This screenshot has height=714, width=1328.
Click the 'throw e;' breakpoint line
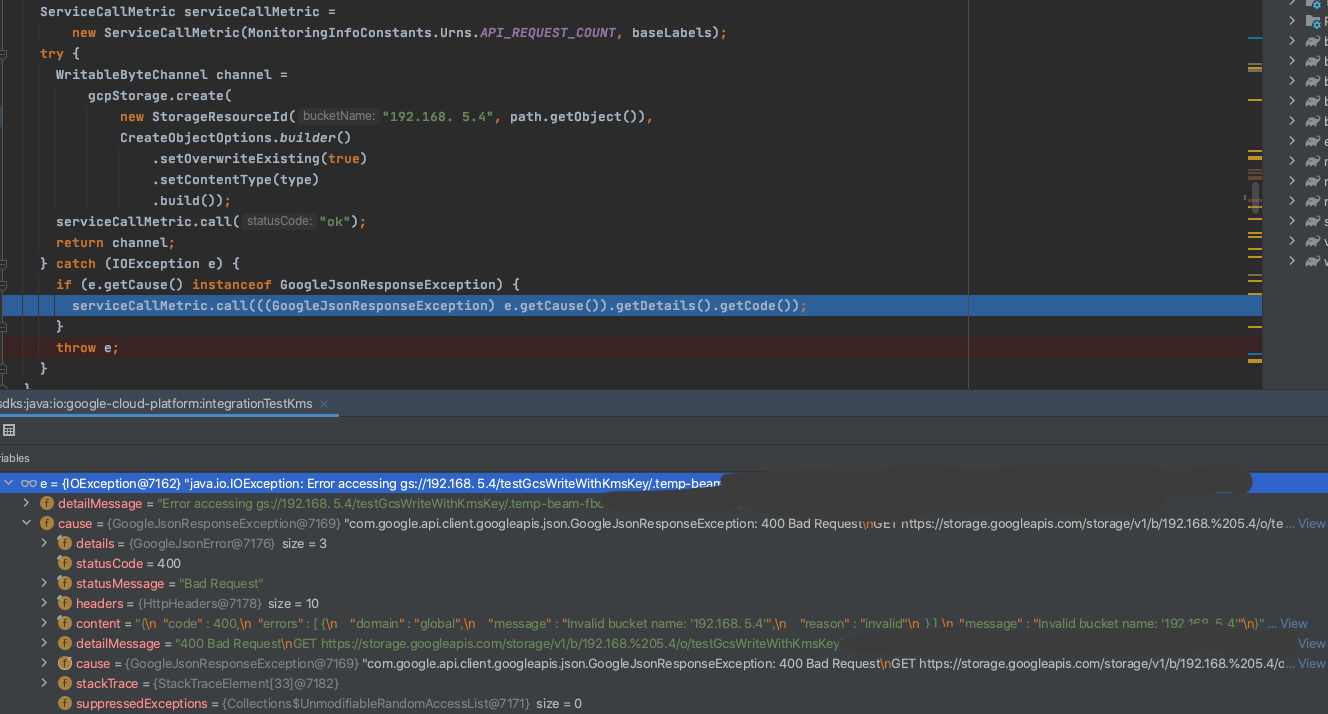pos(630,347)
